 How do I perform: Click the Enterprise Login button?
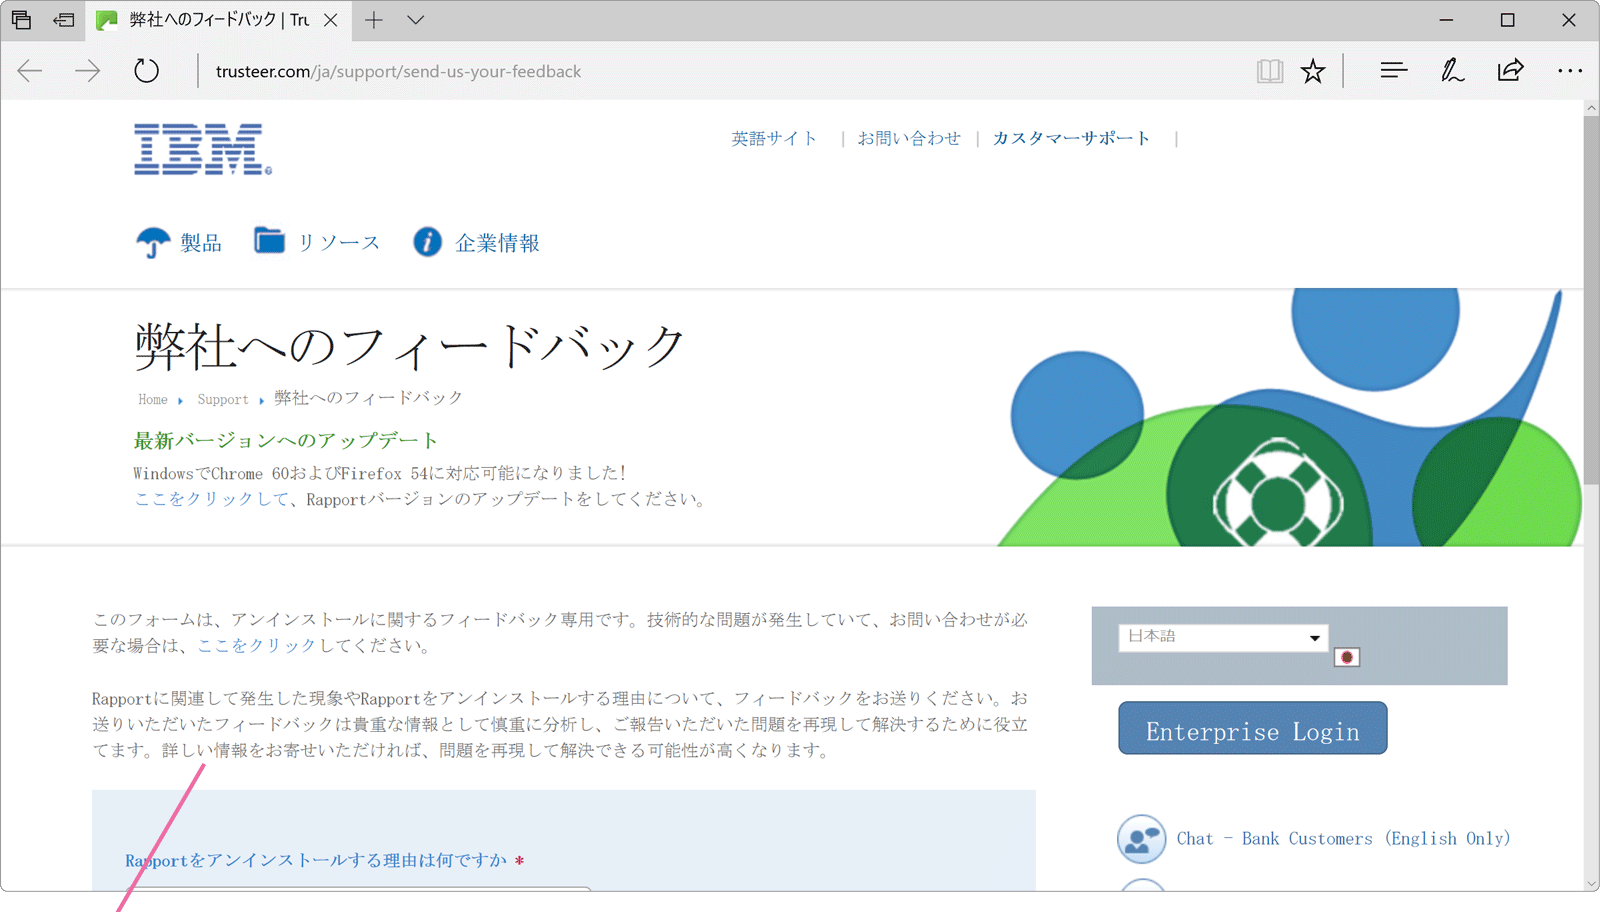tap(1252, 728)
